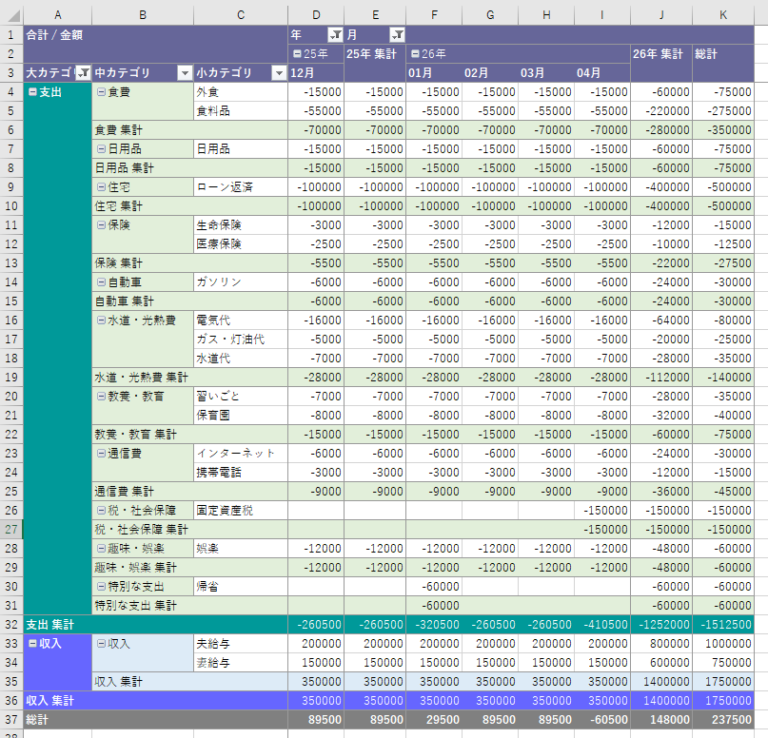The width and height of the screenshot is (768, 738).
Task: Collapse the 保険 subcategory
Action: pyautogui.click(x=101, y=225)
